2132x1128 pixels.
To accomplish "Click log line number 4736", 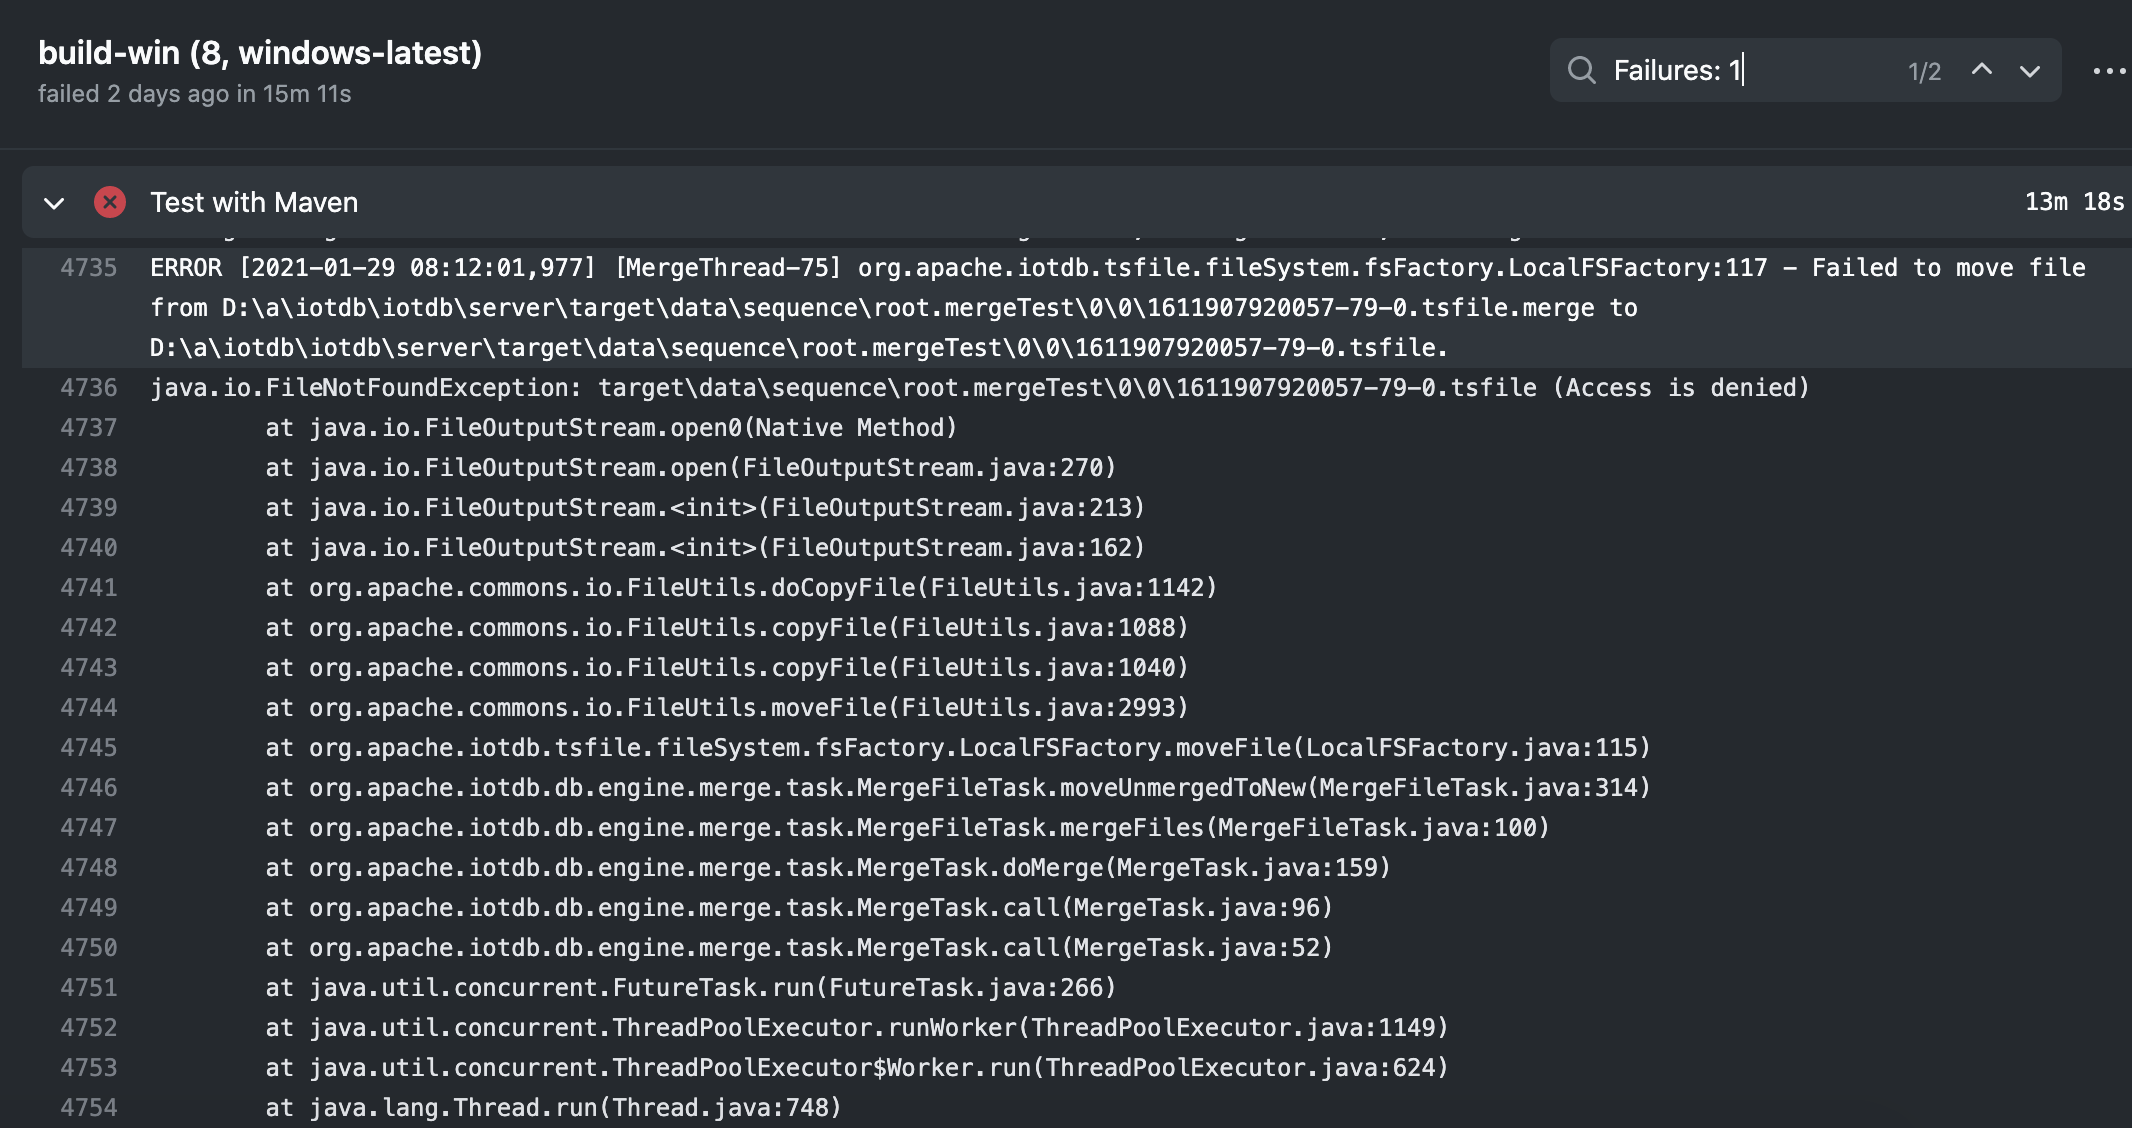I will pos(89,388).
